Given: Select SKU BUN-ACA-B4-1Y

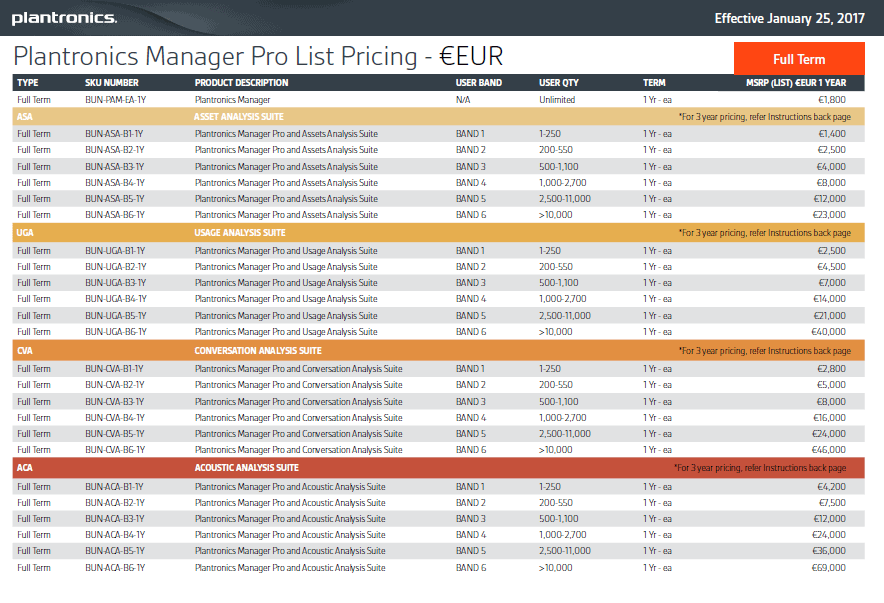Looking at the screenshot, I should point(115,535).
